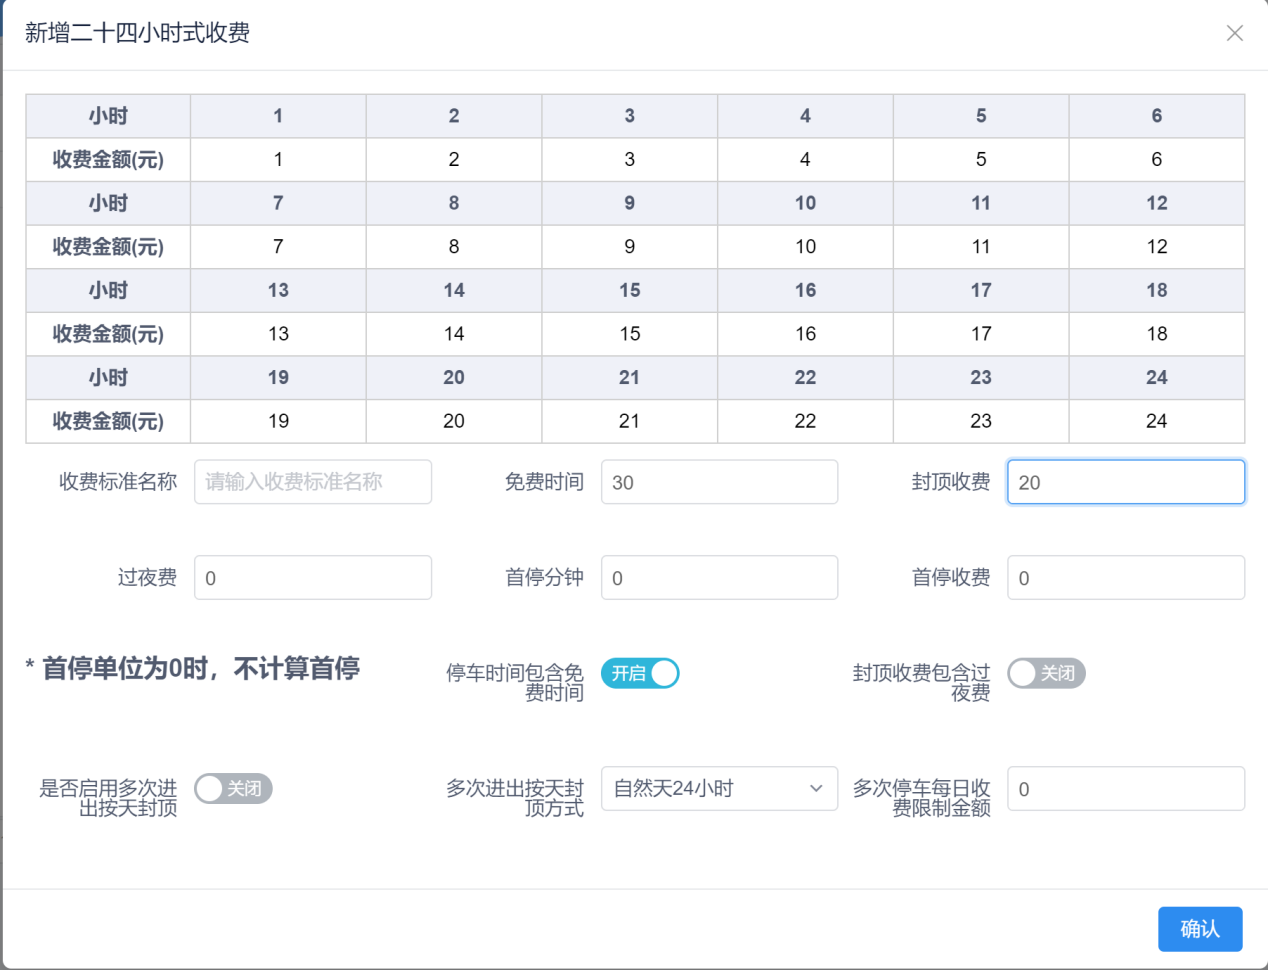Screen dimensions: 1268x970
Task: Click the fee amount cell for hour 12
Action: click(1157, 247)
